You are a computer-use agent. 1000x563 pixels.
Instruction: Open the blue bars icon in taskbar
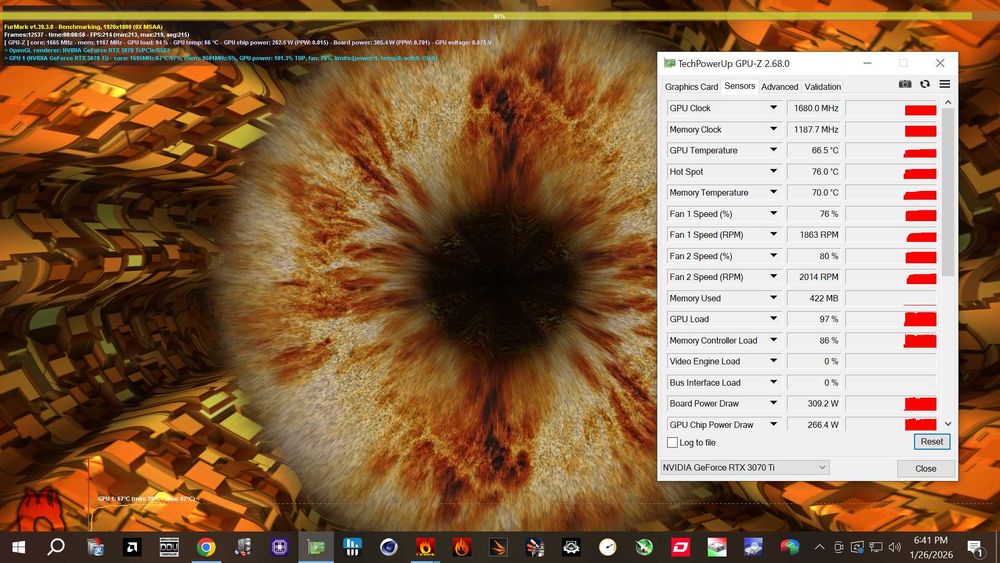(352, 547)
